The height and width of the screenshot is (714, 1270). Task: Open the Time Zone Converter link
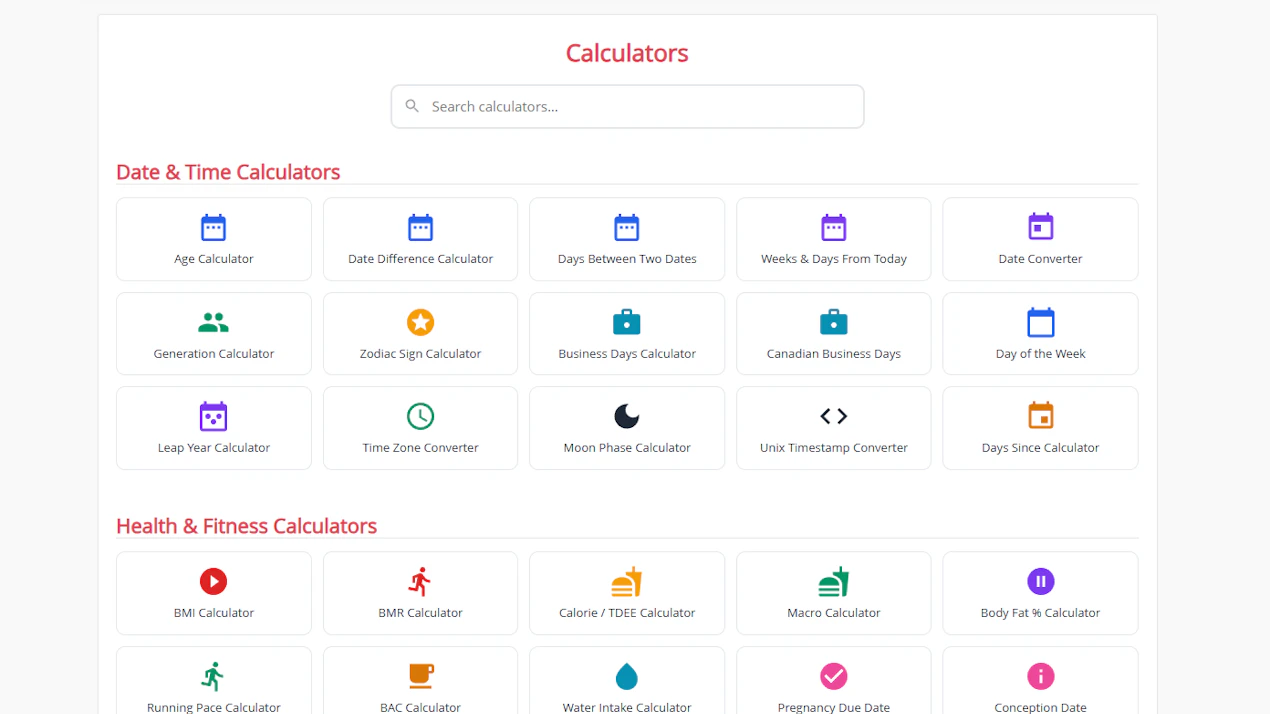(x=420, y=428)
